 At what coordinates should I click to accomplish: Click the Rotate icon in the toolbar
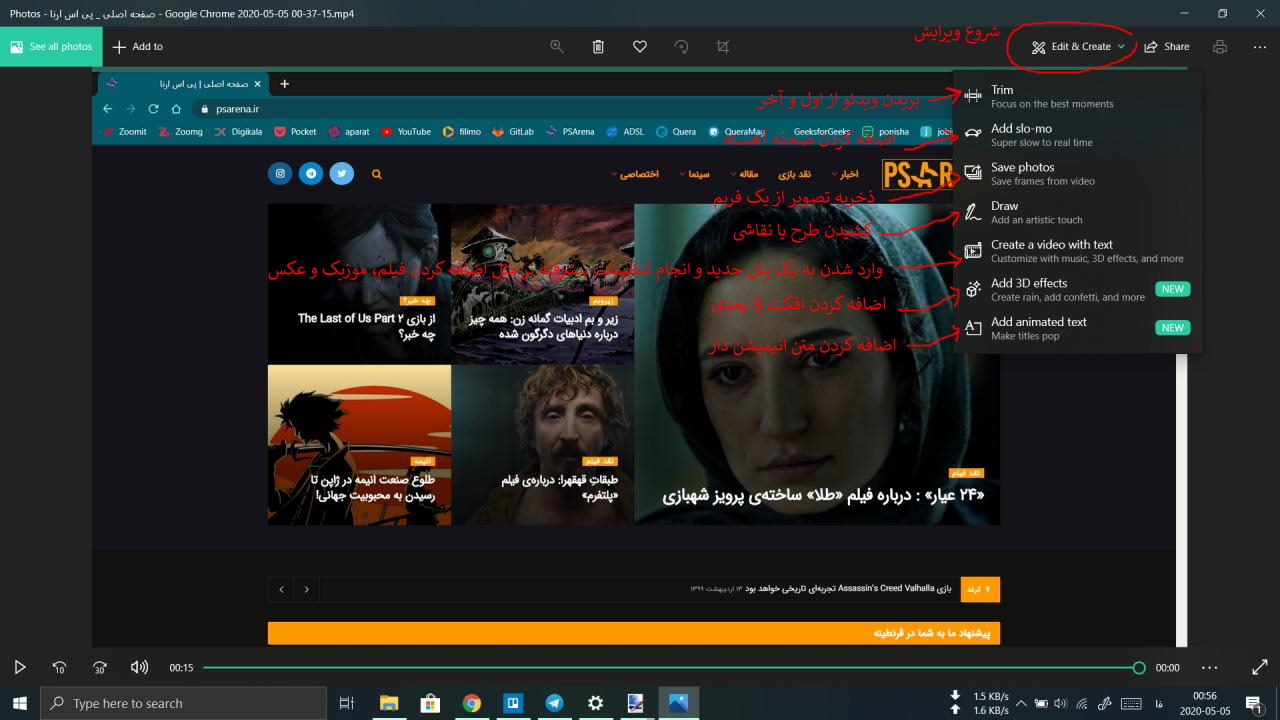[681, 47]
